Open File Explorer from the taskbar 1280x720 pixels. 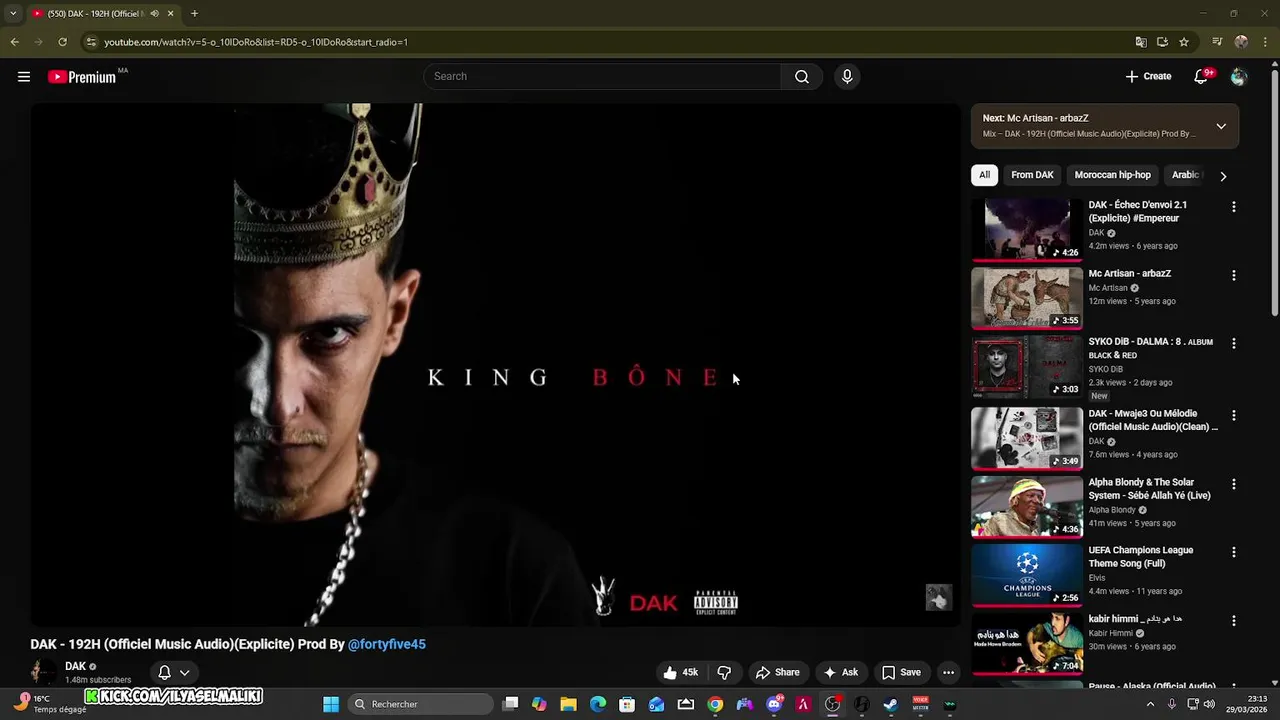568,704
